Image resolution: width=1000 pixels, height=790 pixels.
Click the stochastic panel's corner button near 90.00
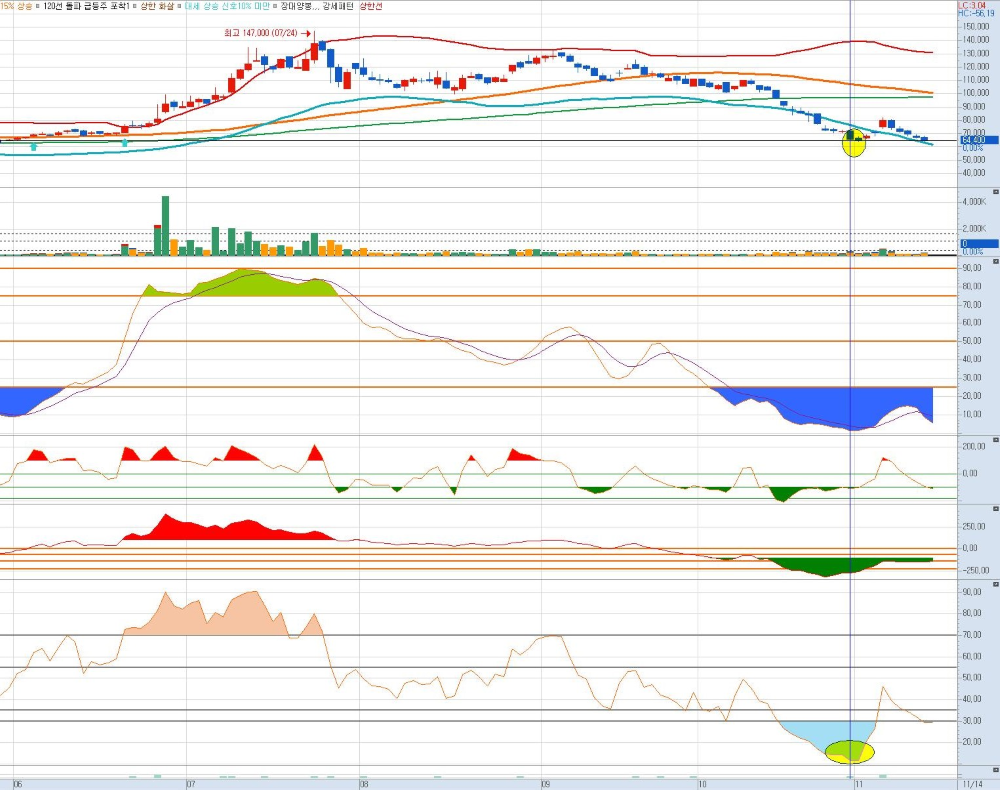coord(996,261)
